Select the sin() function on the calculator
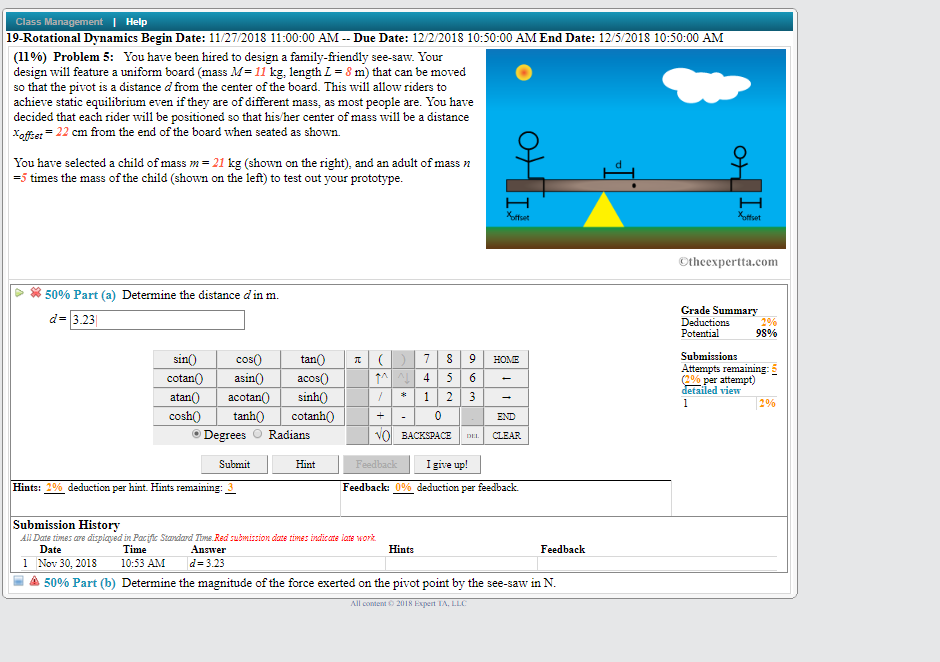Image resolution: width=940 pixels, height=662 pixels. point(184,359)
